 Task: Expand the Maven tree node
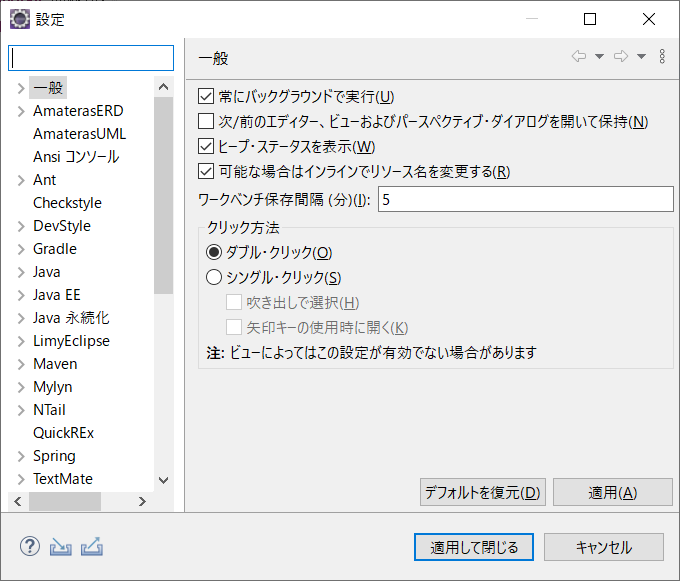pyautogui.click(x=21, y=364)
